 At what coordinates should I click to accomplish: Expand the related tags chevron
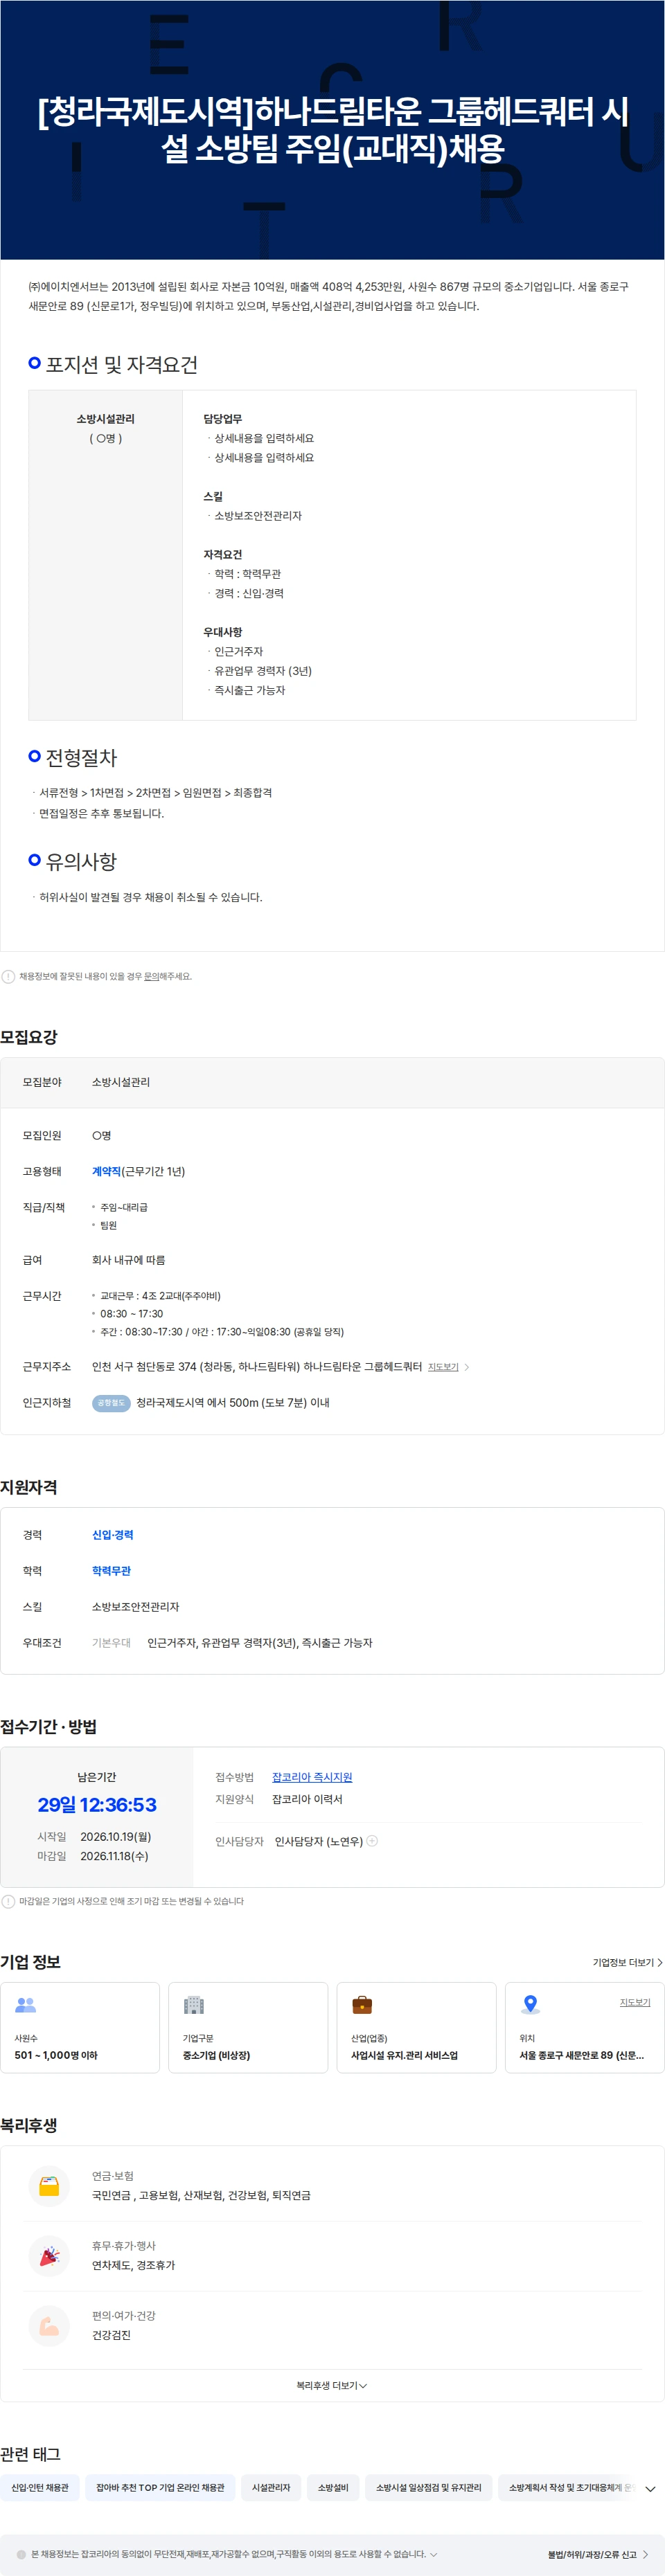650,2488
